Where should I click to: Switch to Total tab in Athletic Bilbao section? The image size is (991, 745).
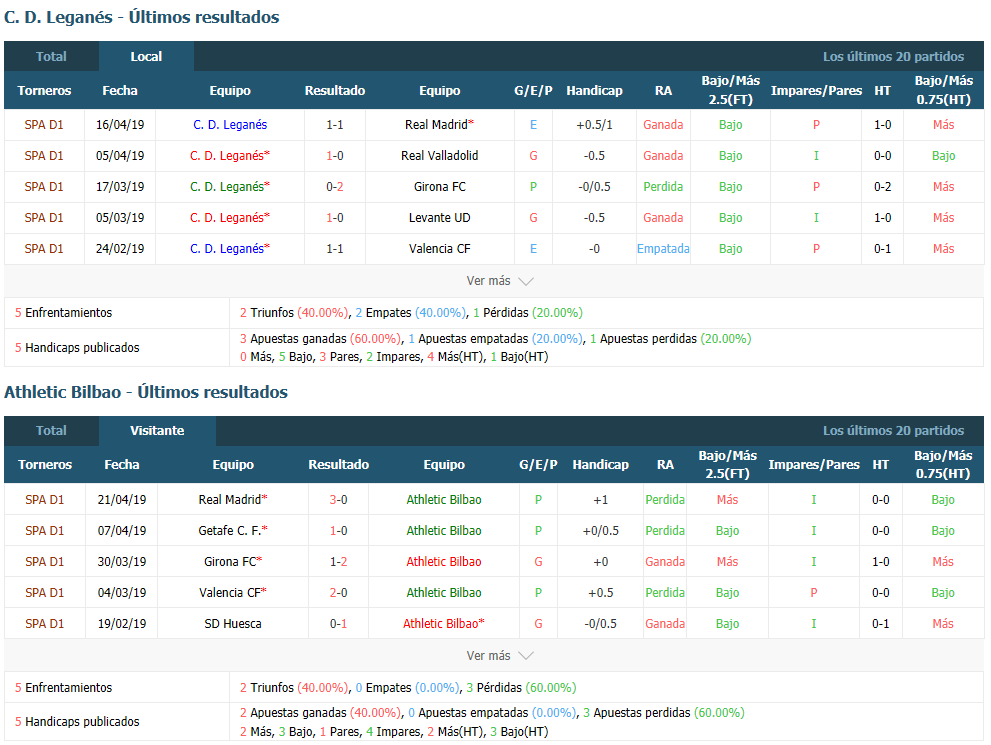[x=51, y=430]
